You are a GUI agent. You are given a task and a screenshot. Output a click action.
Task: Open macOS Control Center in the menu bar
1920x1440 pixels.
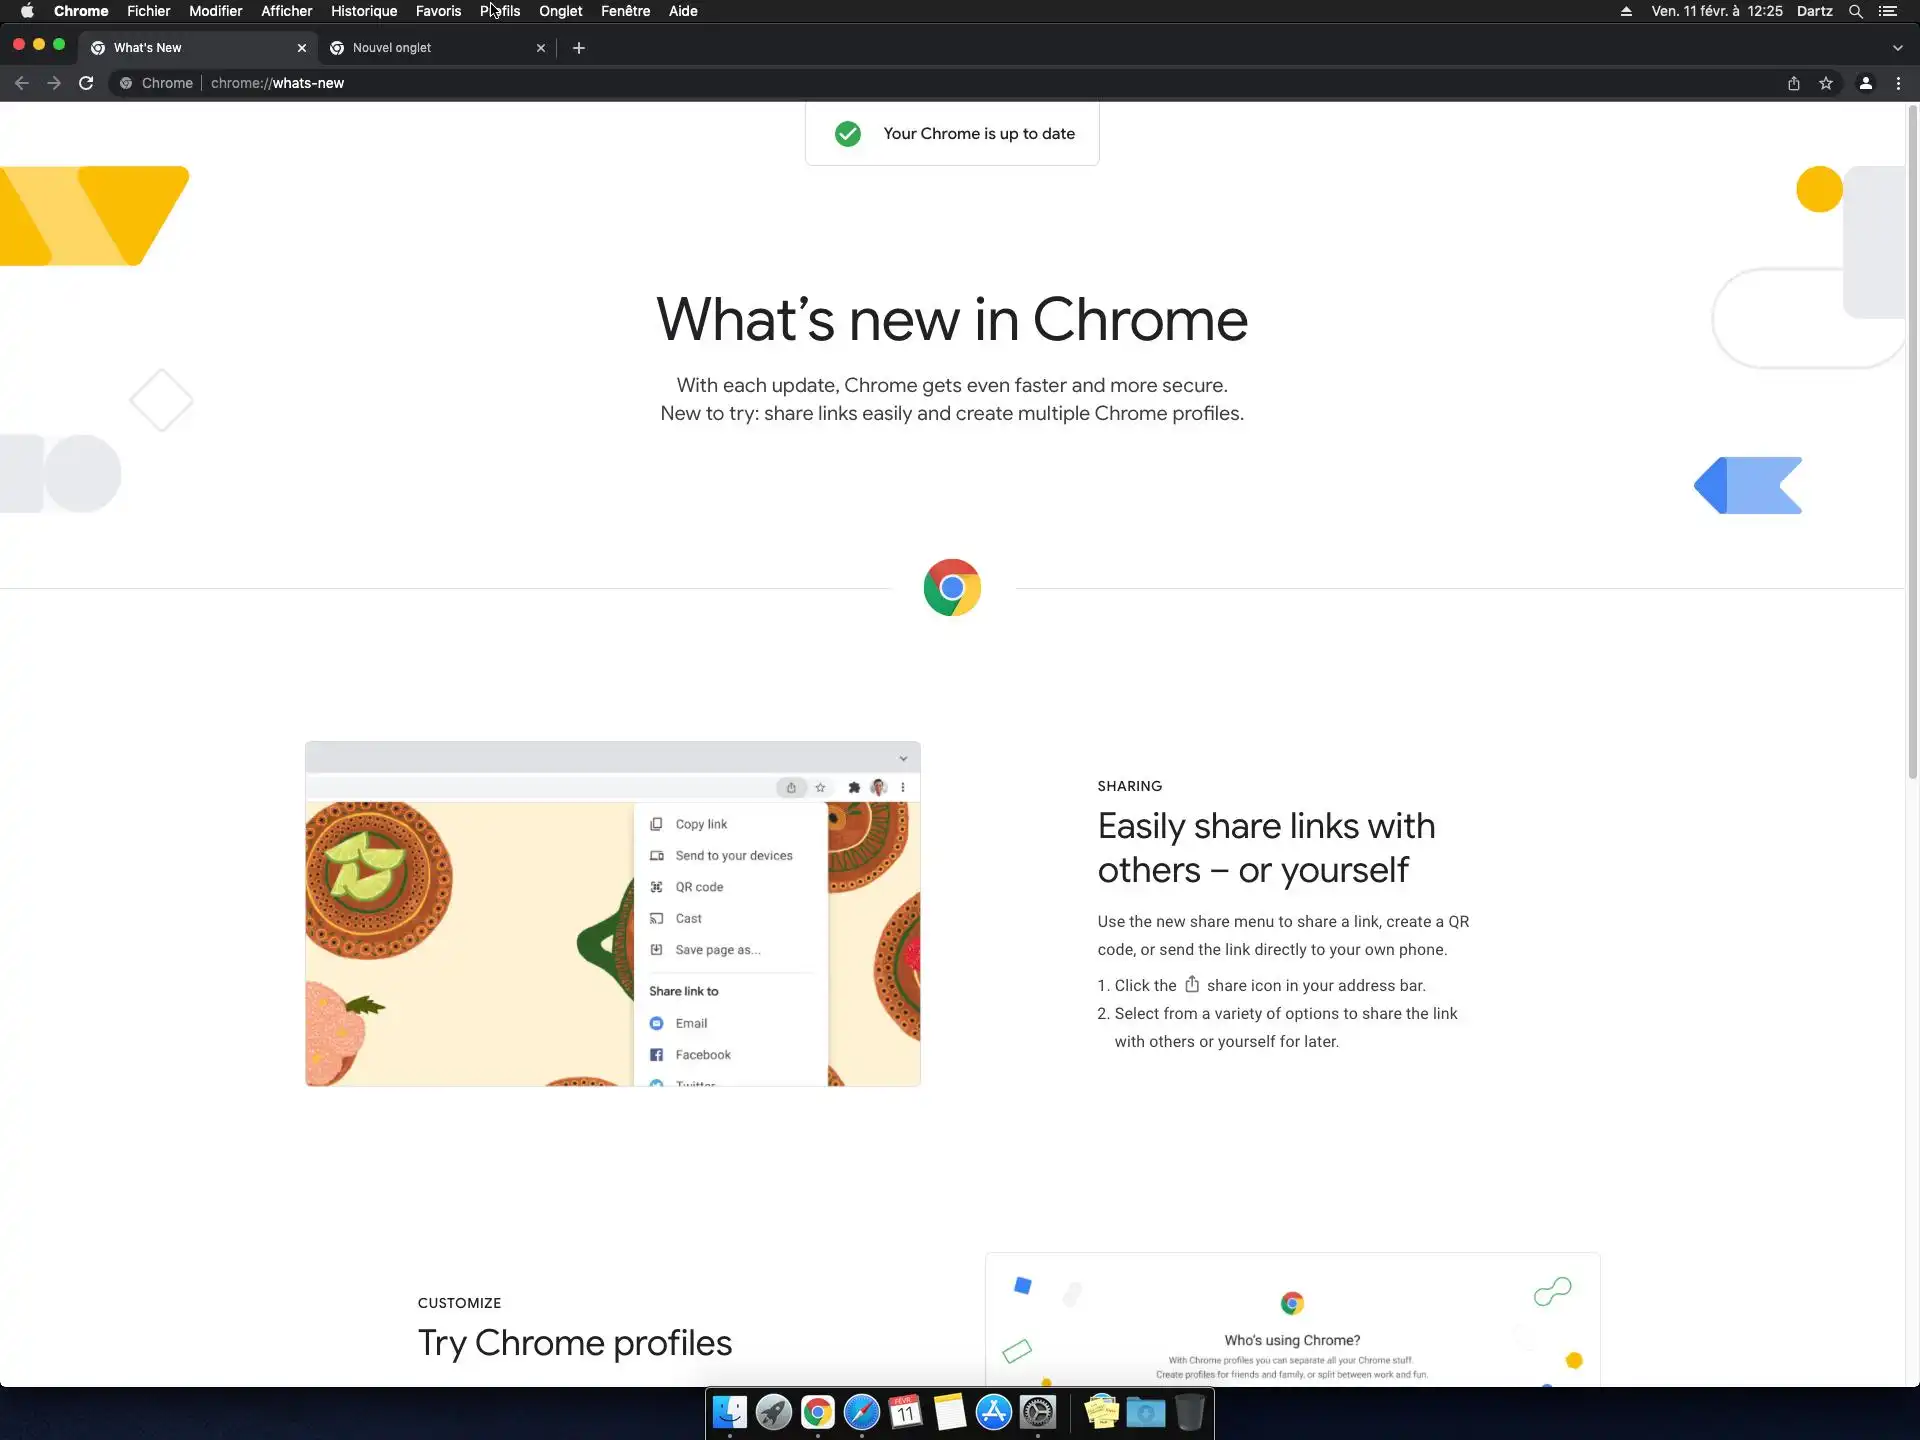(x=1887, y=11)
